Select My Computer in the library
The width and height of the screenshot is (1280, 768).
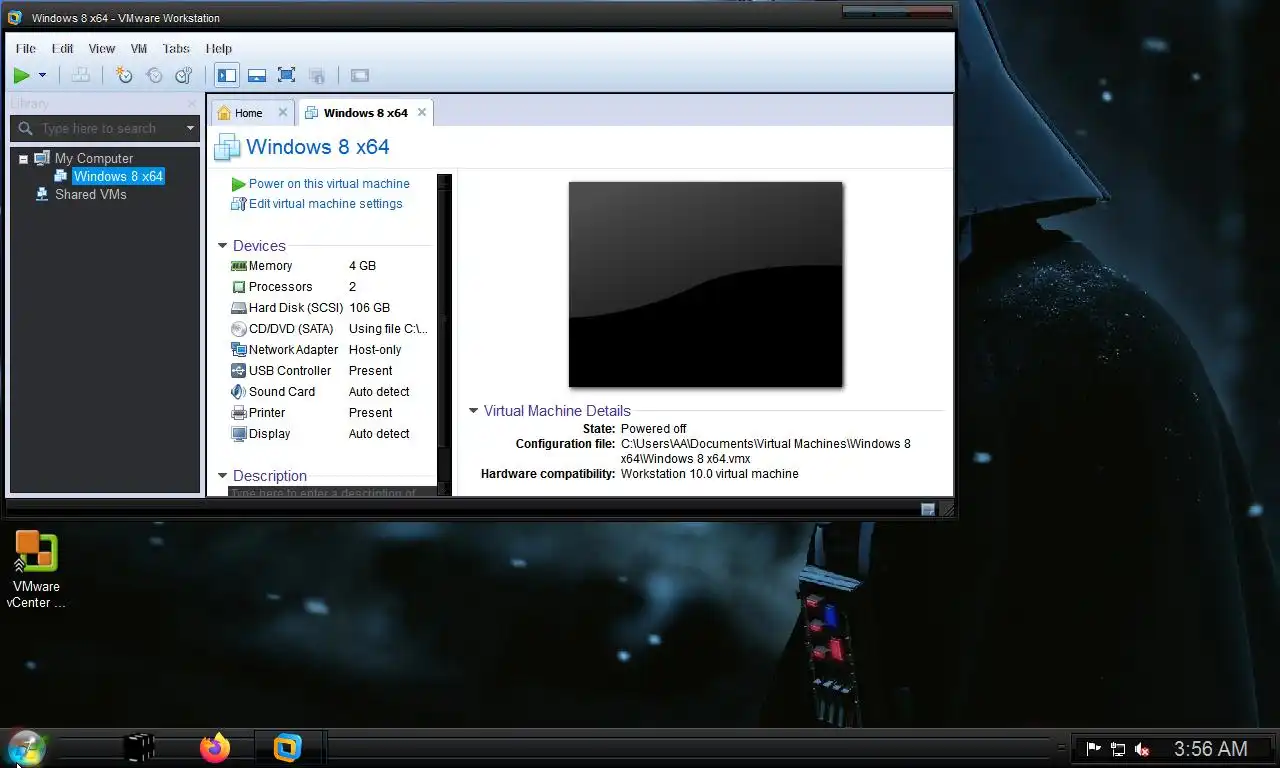(x=93, y=158)
